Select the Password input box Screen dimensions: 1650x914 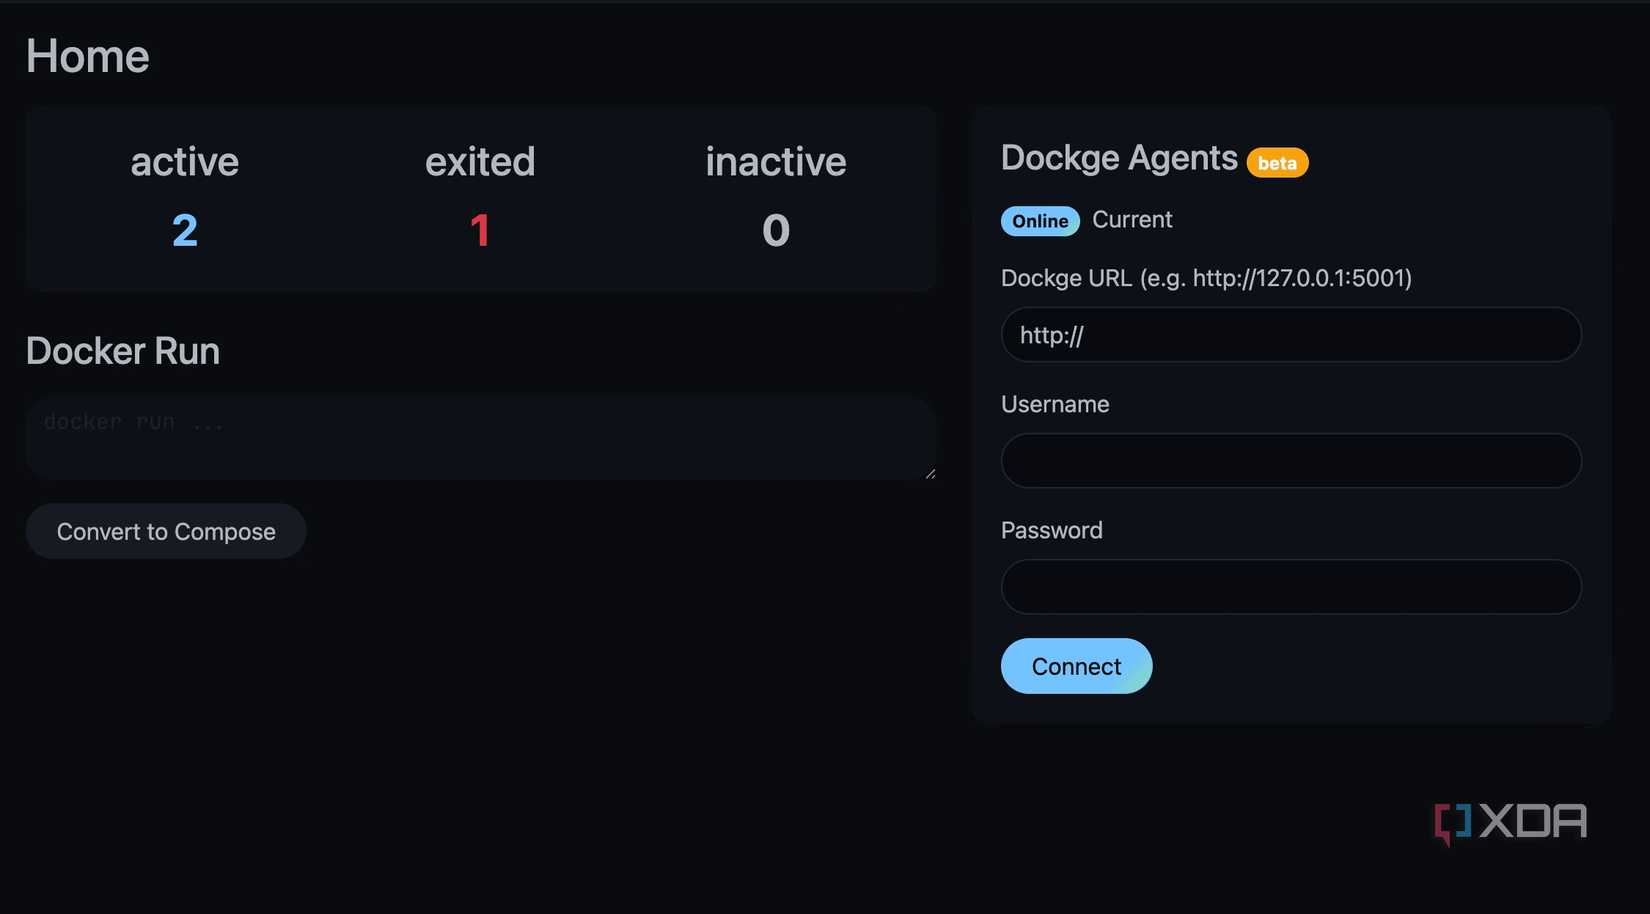(1290, 587)
